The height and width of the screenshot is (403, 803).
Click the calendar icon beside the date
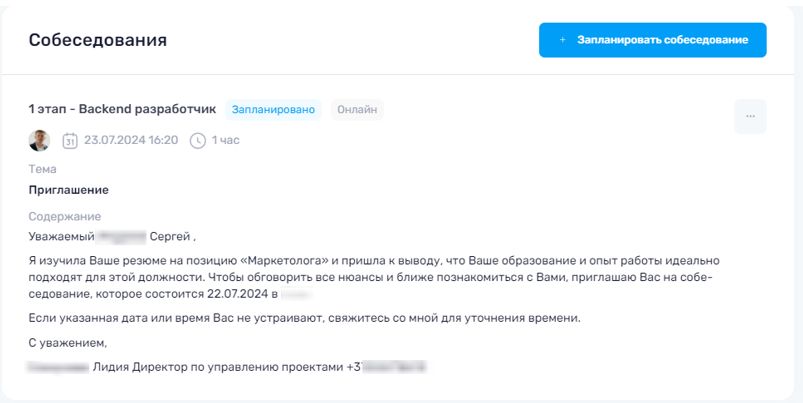tap(70, 140)
